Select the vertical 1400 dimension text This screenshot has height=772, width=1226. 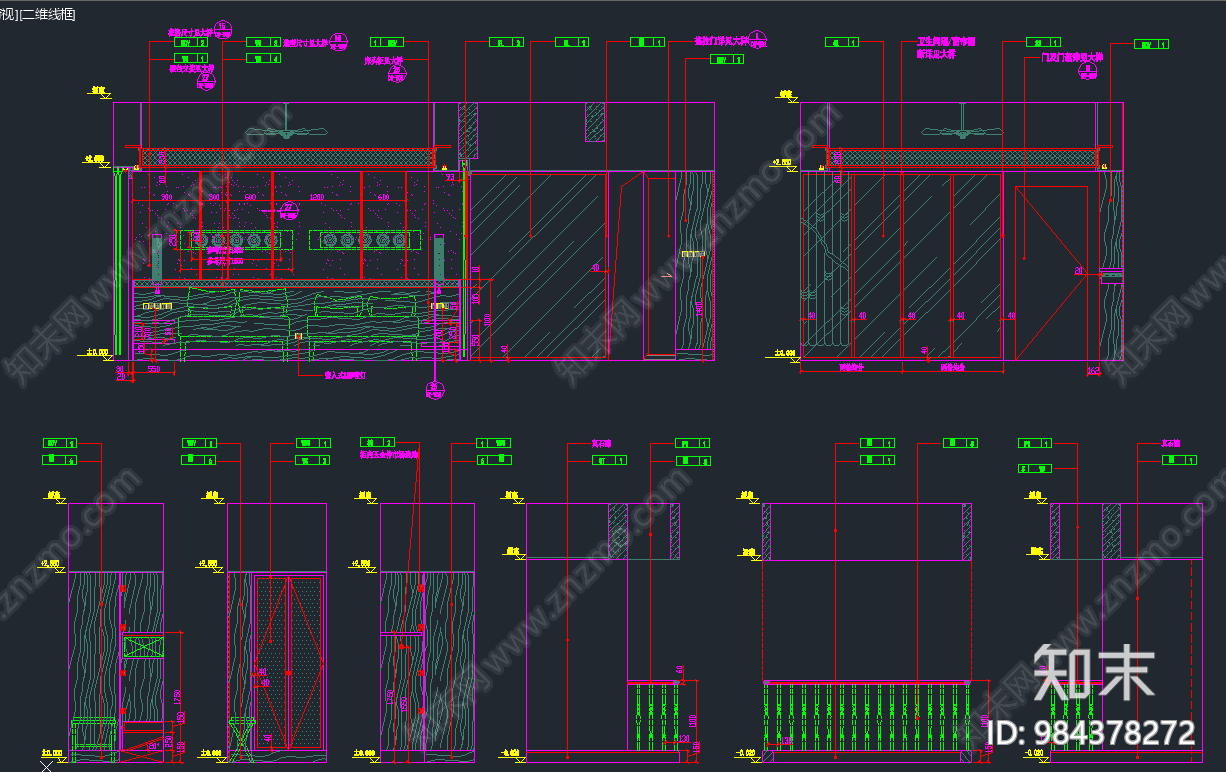tap(697, 307)
